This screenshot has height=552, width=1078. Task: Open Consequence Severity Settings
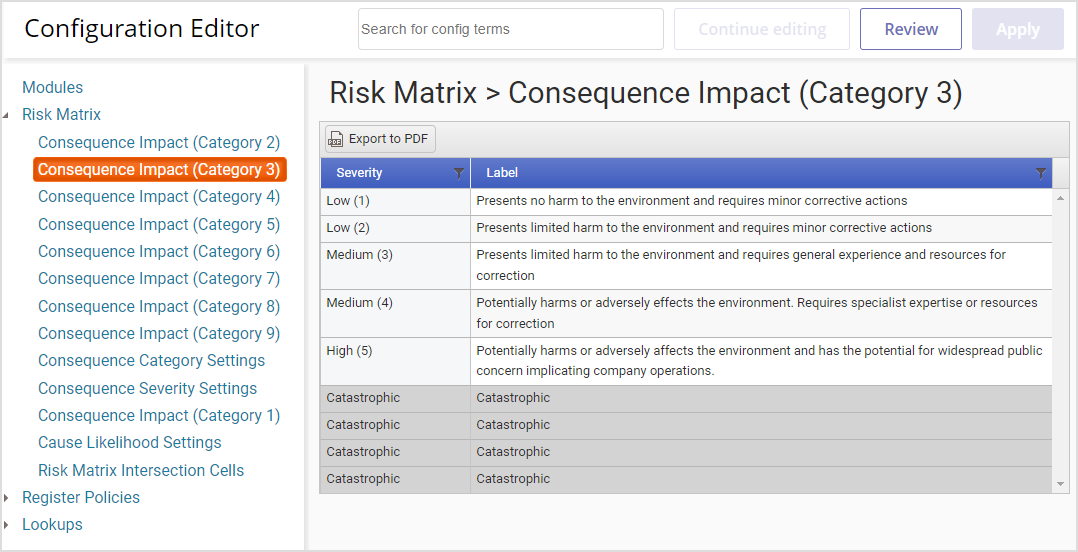coord(147,388)
